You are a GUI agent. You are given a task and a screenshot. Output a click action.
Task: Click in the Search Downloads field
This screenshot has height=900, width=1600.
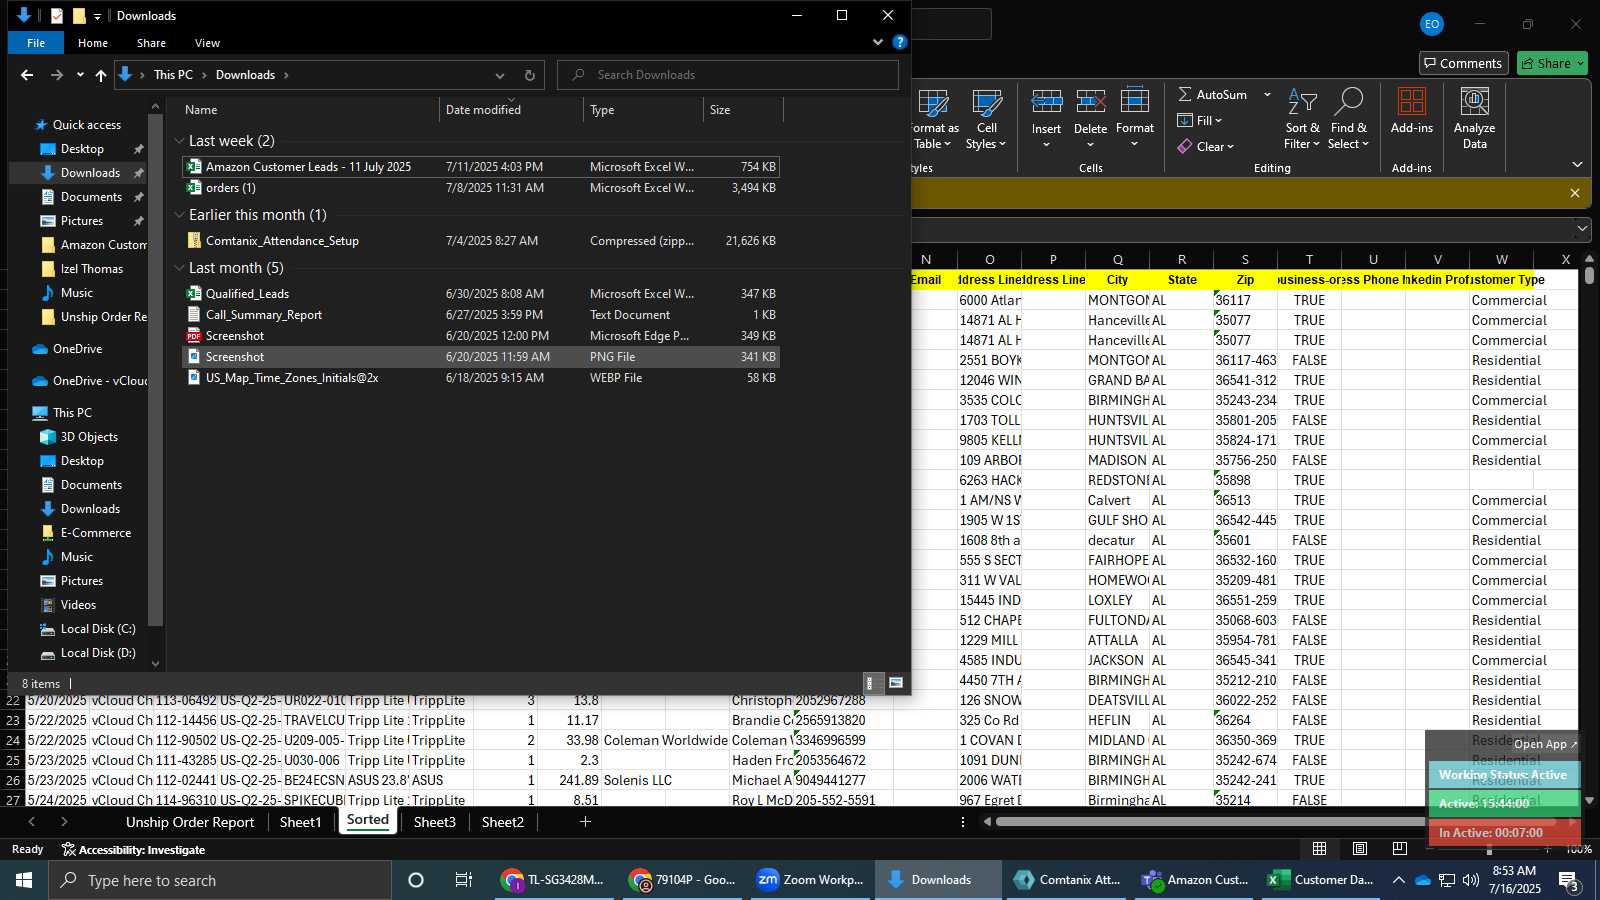pos(728,75)
